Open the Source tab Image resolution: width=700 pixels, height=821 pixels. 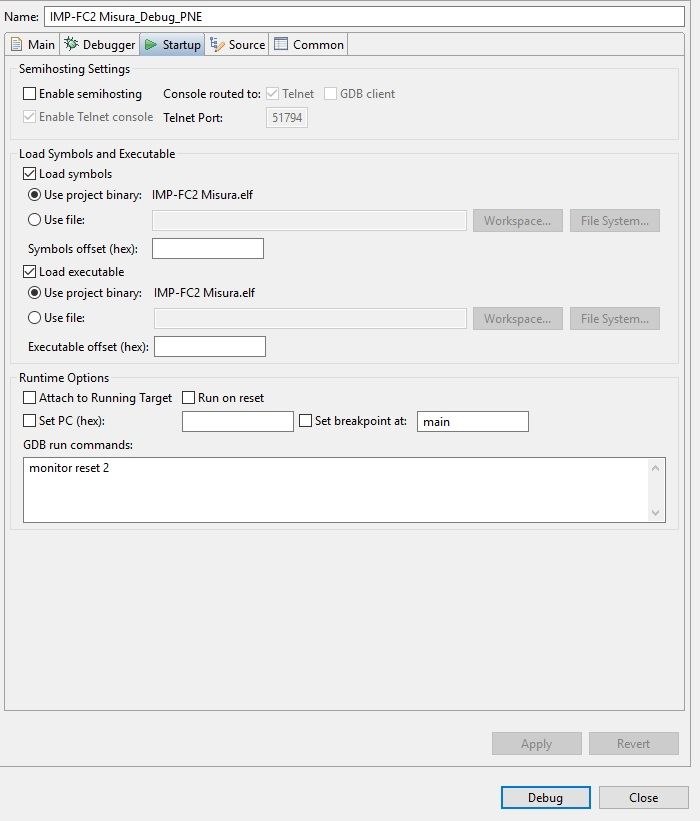click(237, 45)
